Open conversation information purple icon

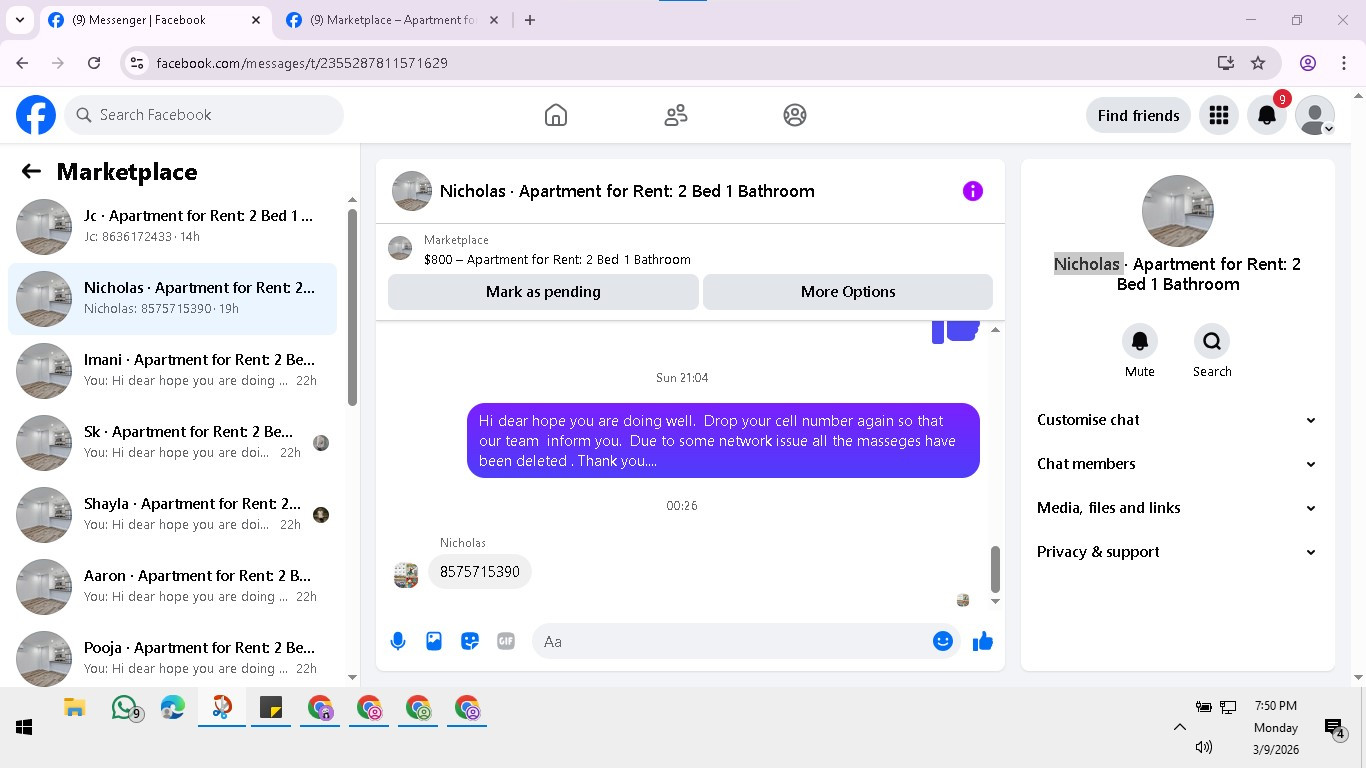pyautogui.click(x=973, y=191)
